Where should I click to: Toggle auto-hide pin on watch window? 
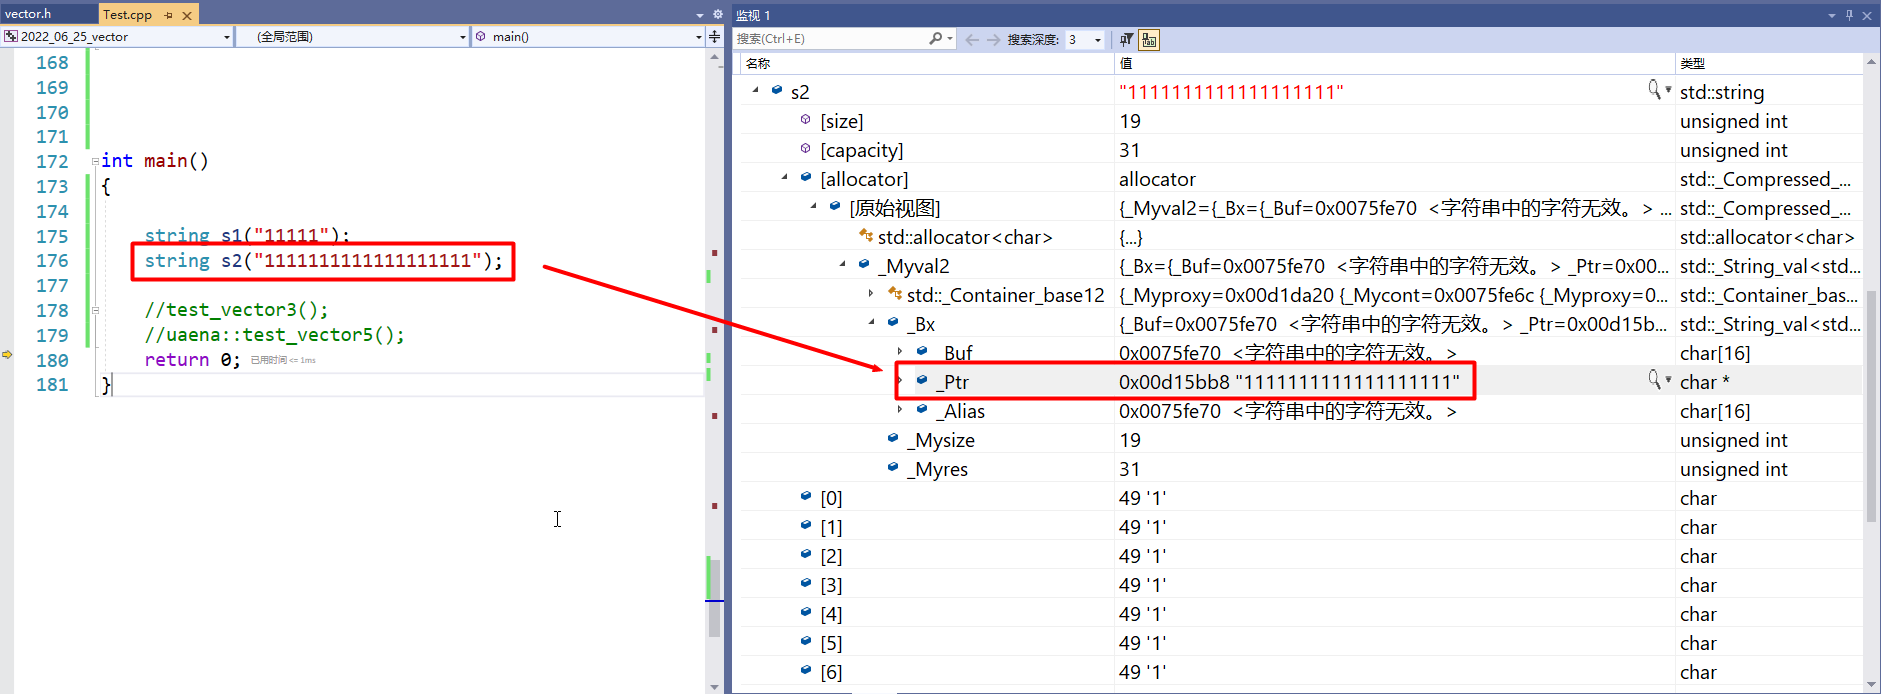click(x=1849, y=15)
